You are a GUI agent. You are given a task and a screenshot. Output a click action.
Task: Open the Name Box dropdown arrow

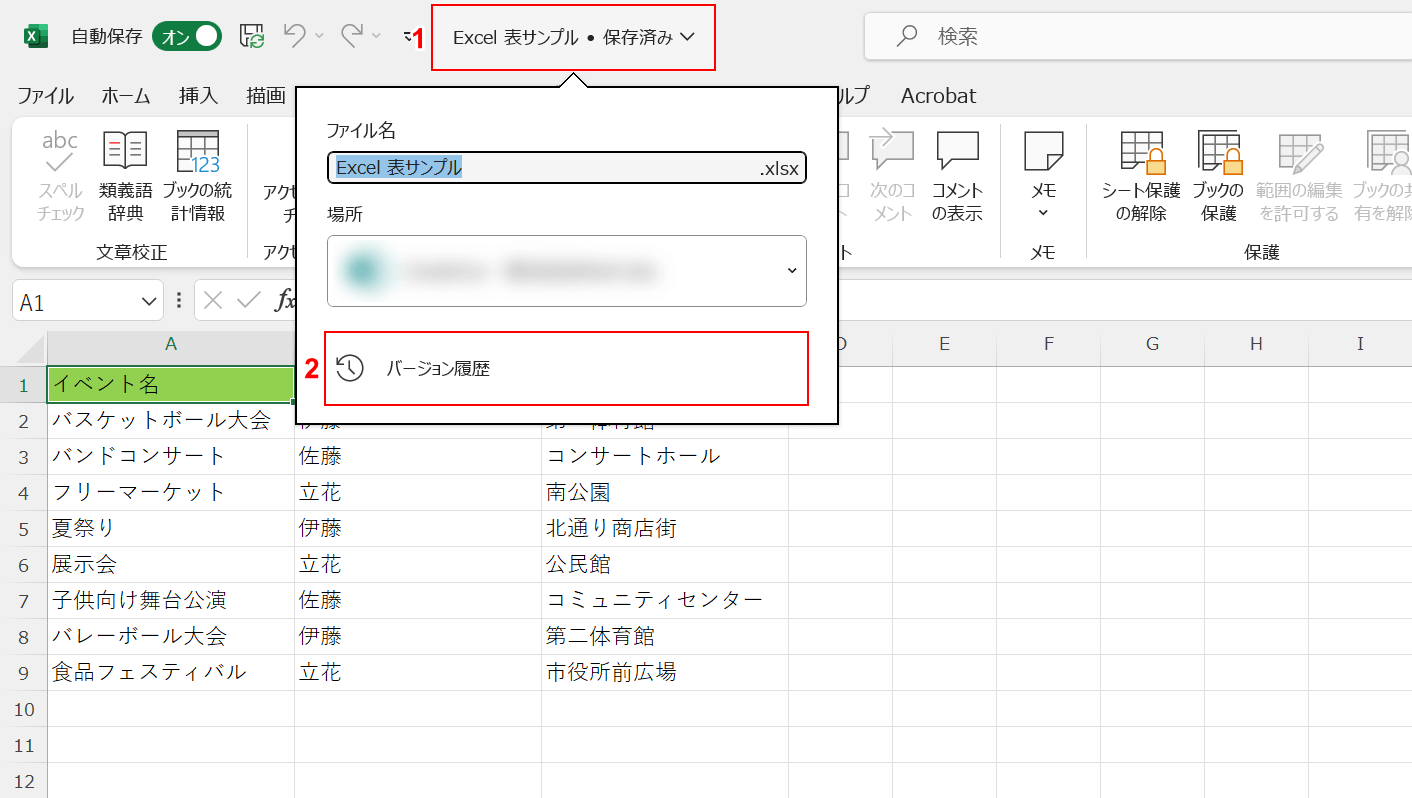[x=150, y=301]
